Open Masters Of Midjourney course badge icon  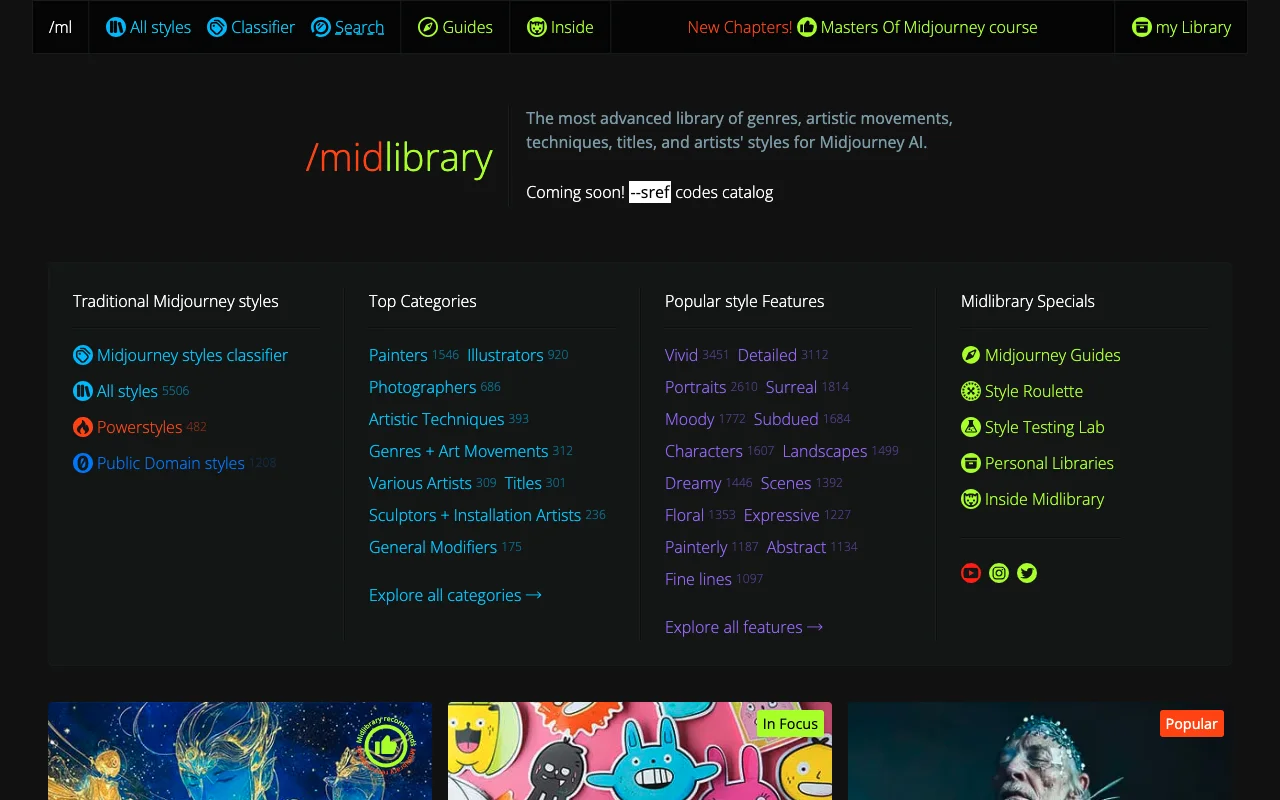pos(806,27)
